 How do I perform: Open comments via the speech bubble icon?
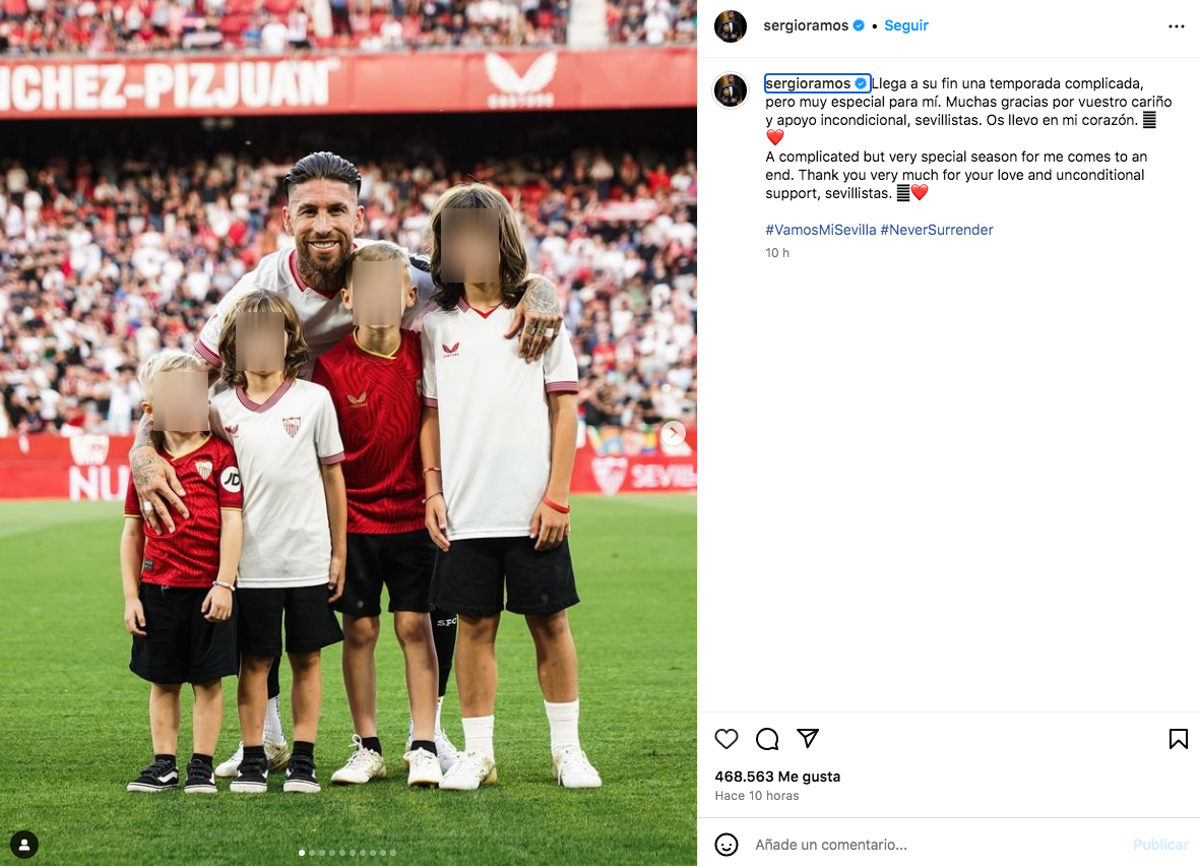pyautogui.click(x=767, y=739)
